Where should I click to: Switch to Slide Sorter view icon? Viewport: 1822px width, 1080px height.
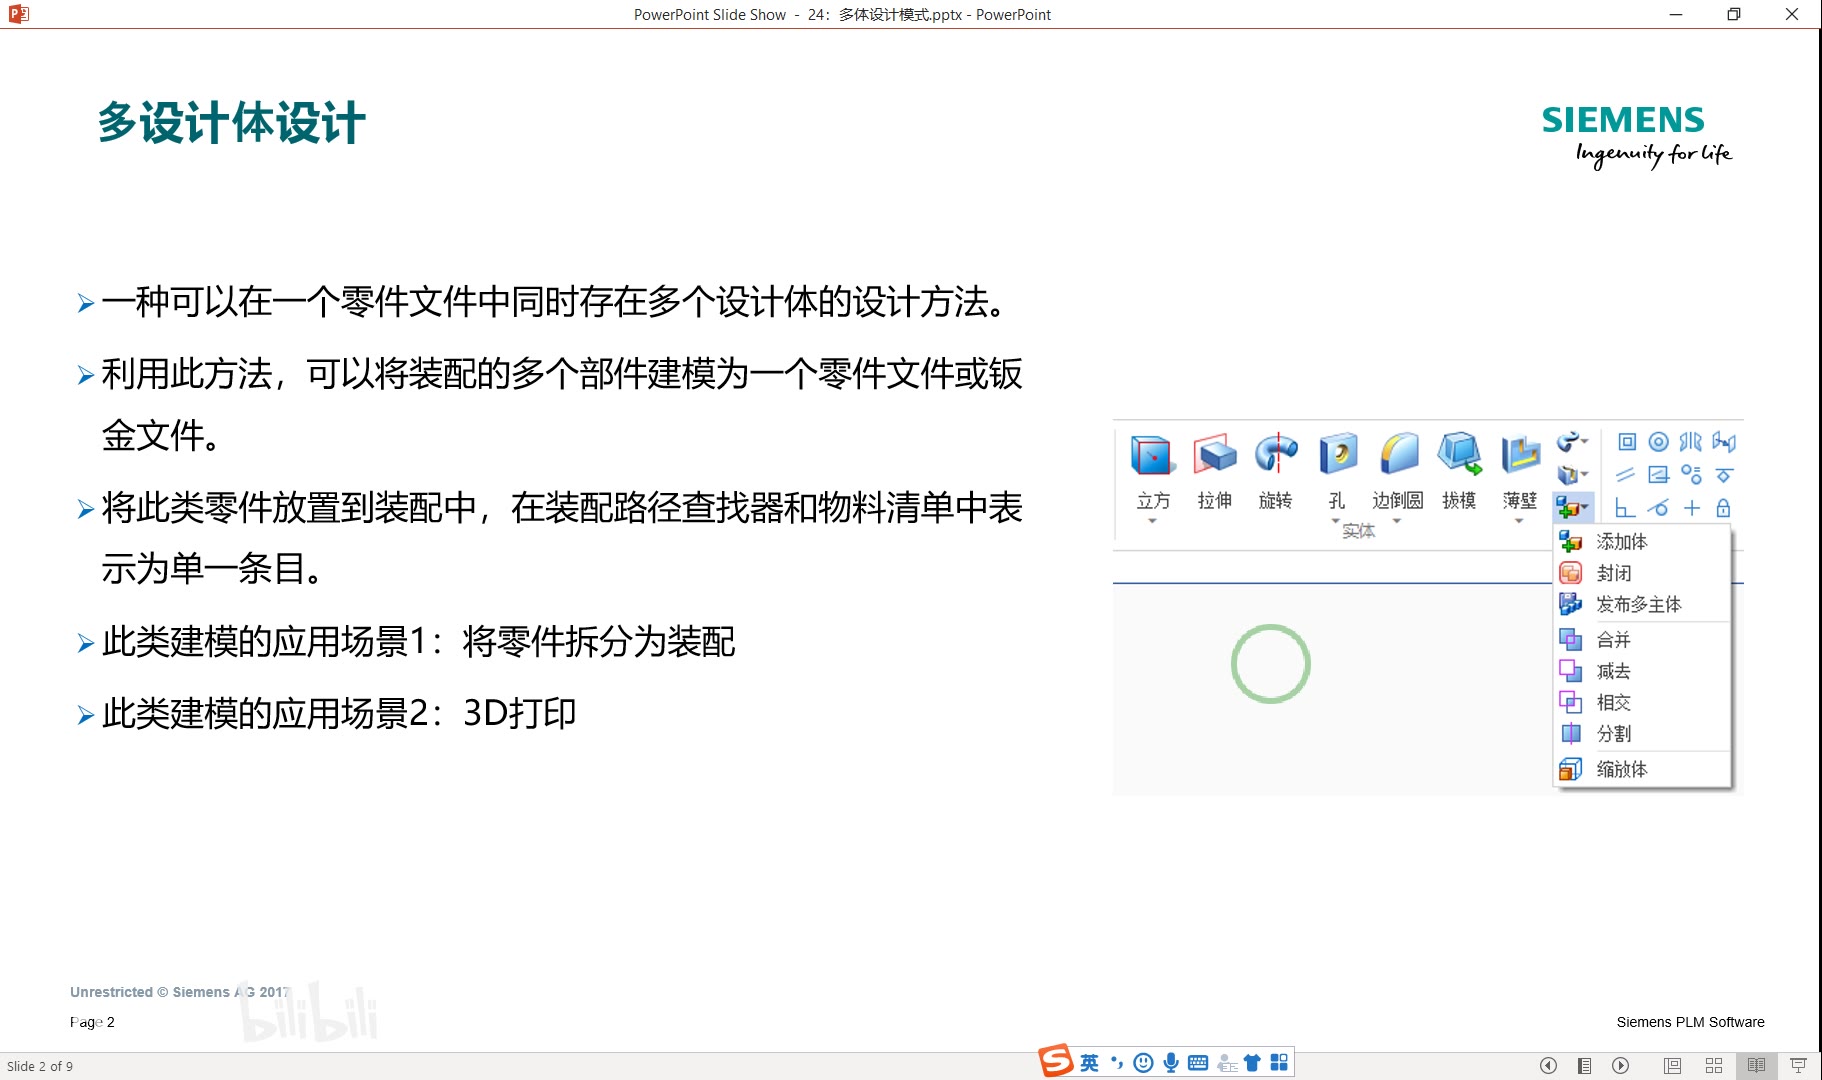coord(1714,1066)
